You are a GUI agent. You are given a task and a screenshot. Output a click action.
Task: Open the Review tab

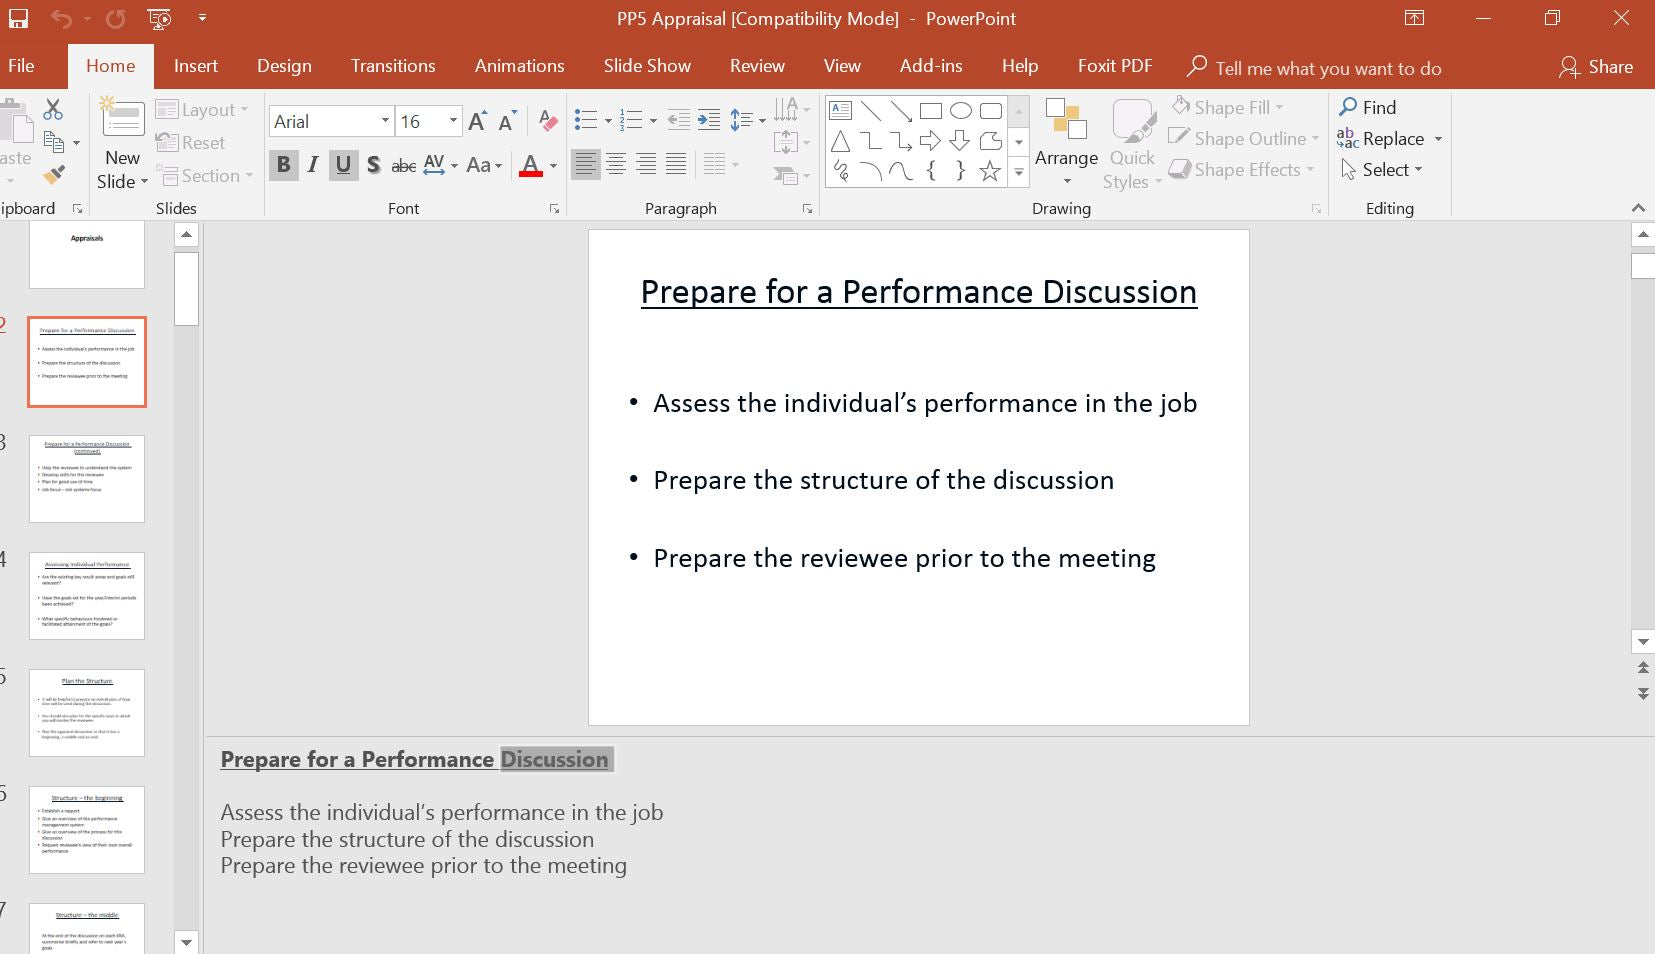757,66
